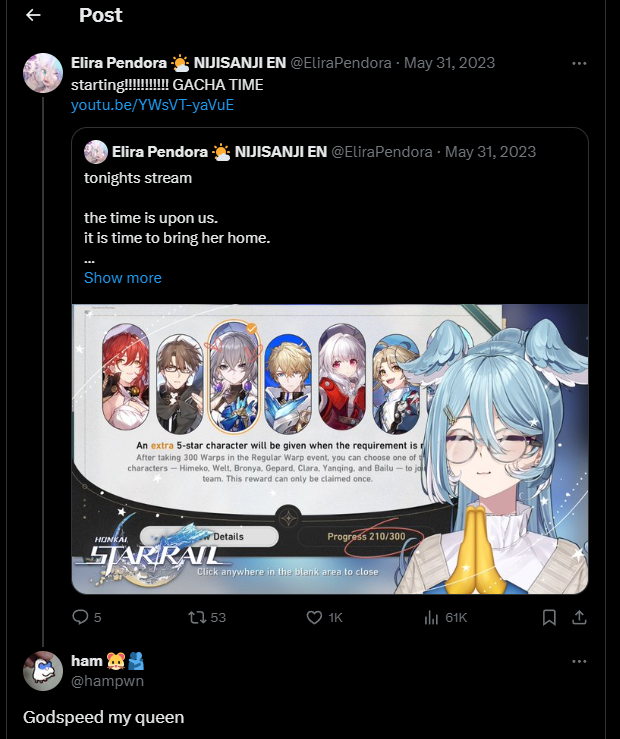
Task: Open quoted tweet author name Elira Pendora
Action: point(160,152)
